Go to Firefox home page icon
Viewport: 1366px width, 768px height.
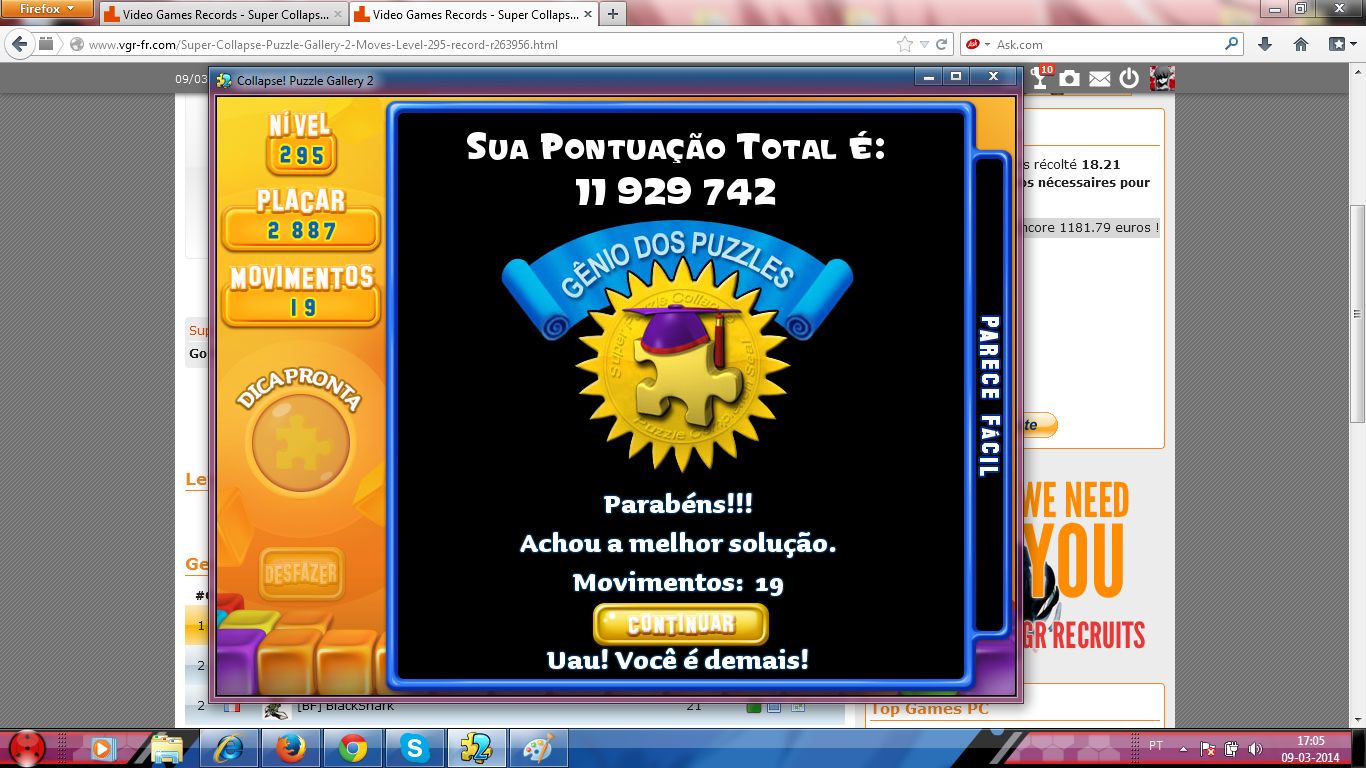pyautogui.click(x=1301, y=44)
